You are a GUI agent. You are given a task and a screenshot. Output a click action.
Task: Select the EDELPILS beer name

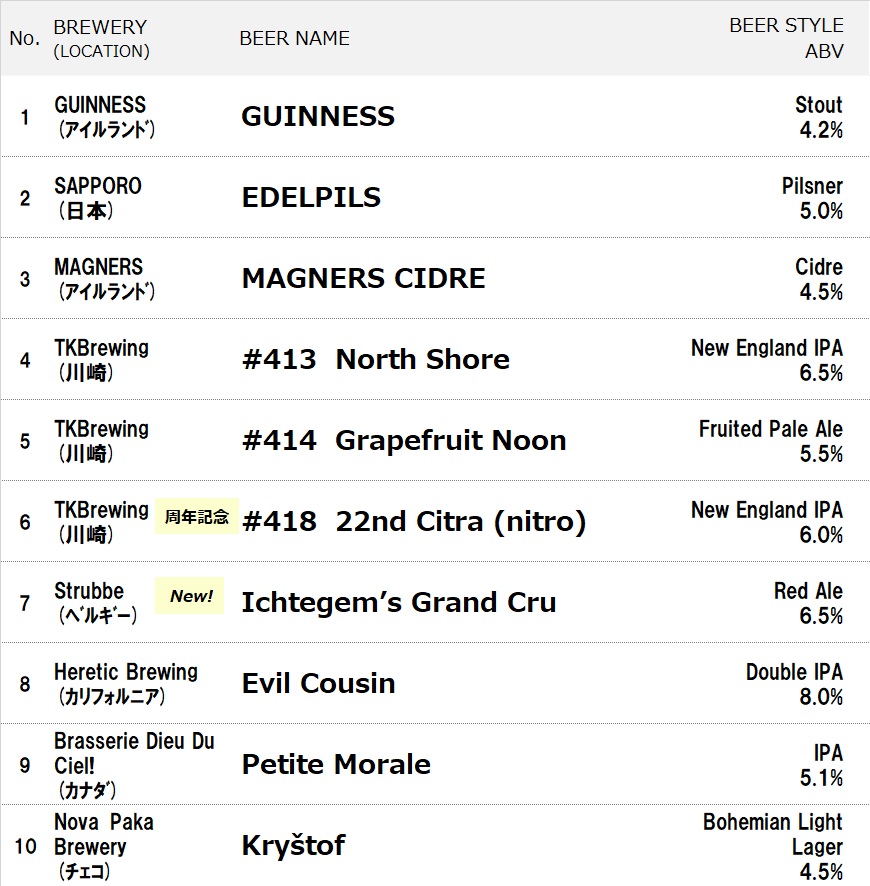(311, 198)
